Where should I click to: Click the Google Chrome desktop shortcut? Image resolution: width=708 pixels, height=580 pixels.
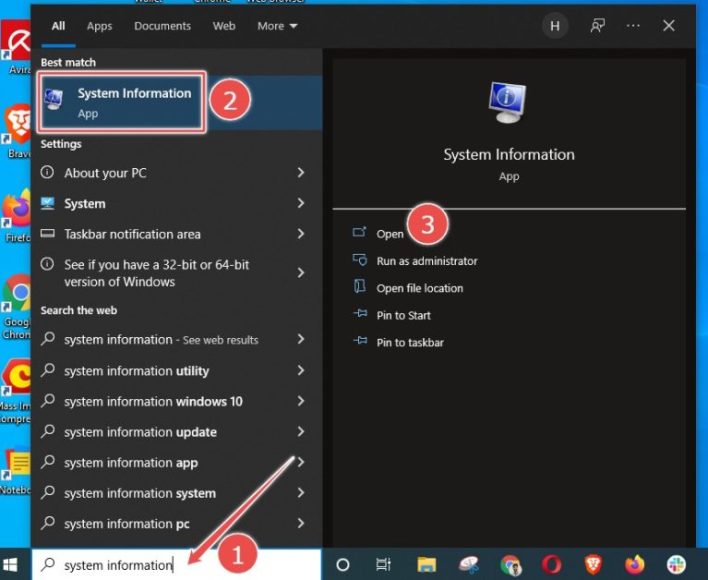(x=16, y=307)
